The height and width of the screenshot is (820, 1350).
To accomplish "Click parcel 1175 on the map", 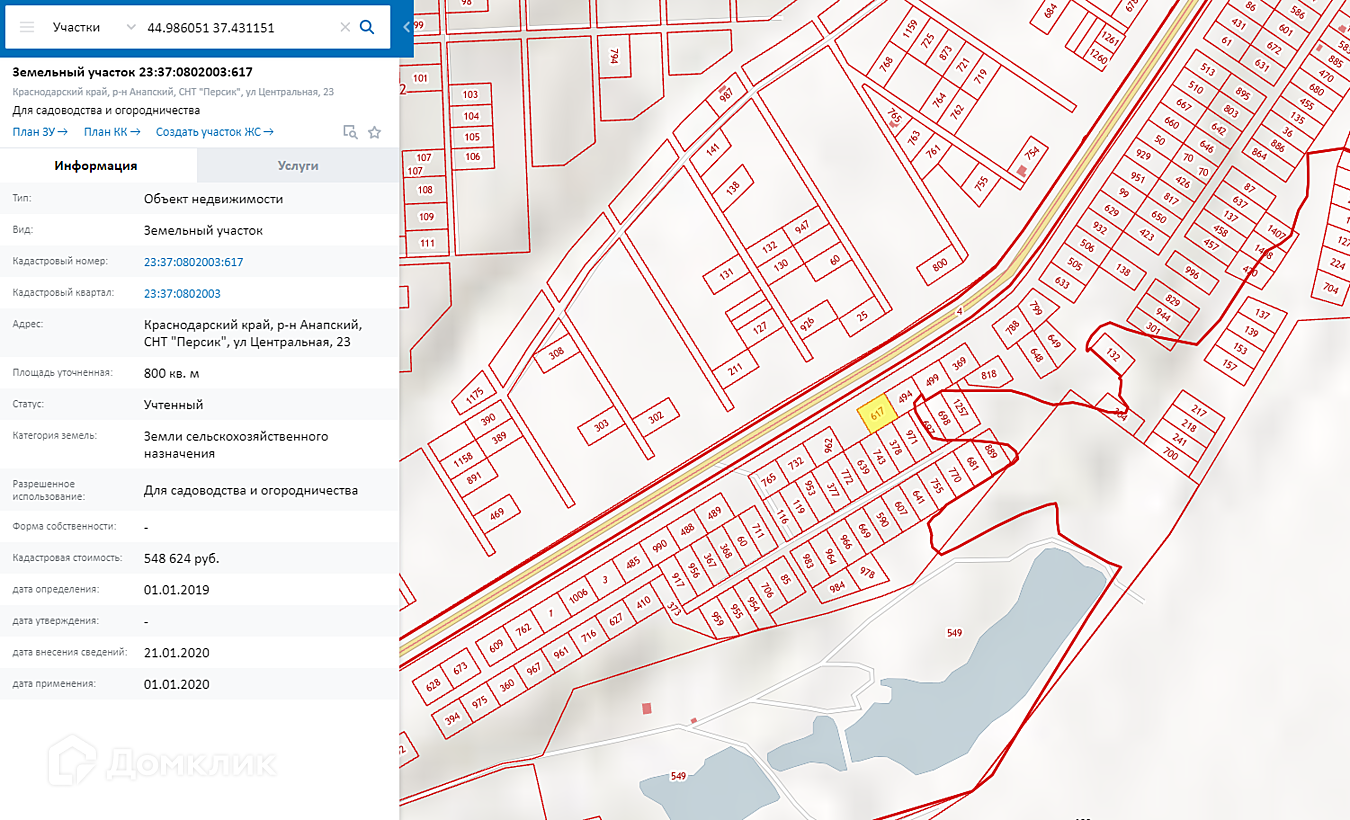I will 475,393.
